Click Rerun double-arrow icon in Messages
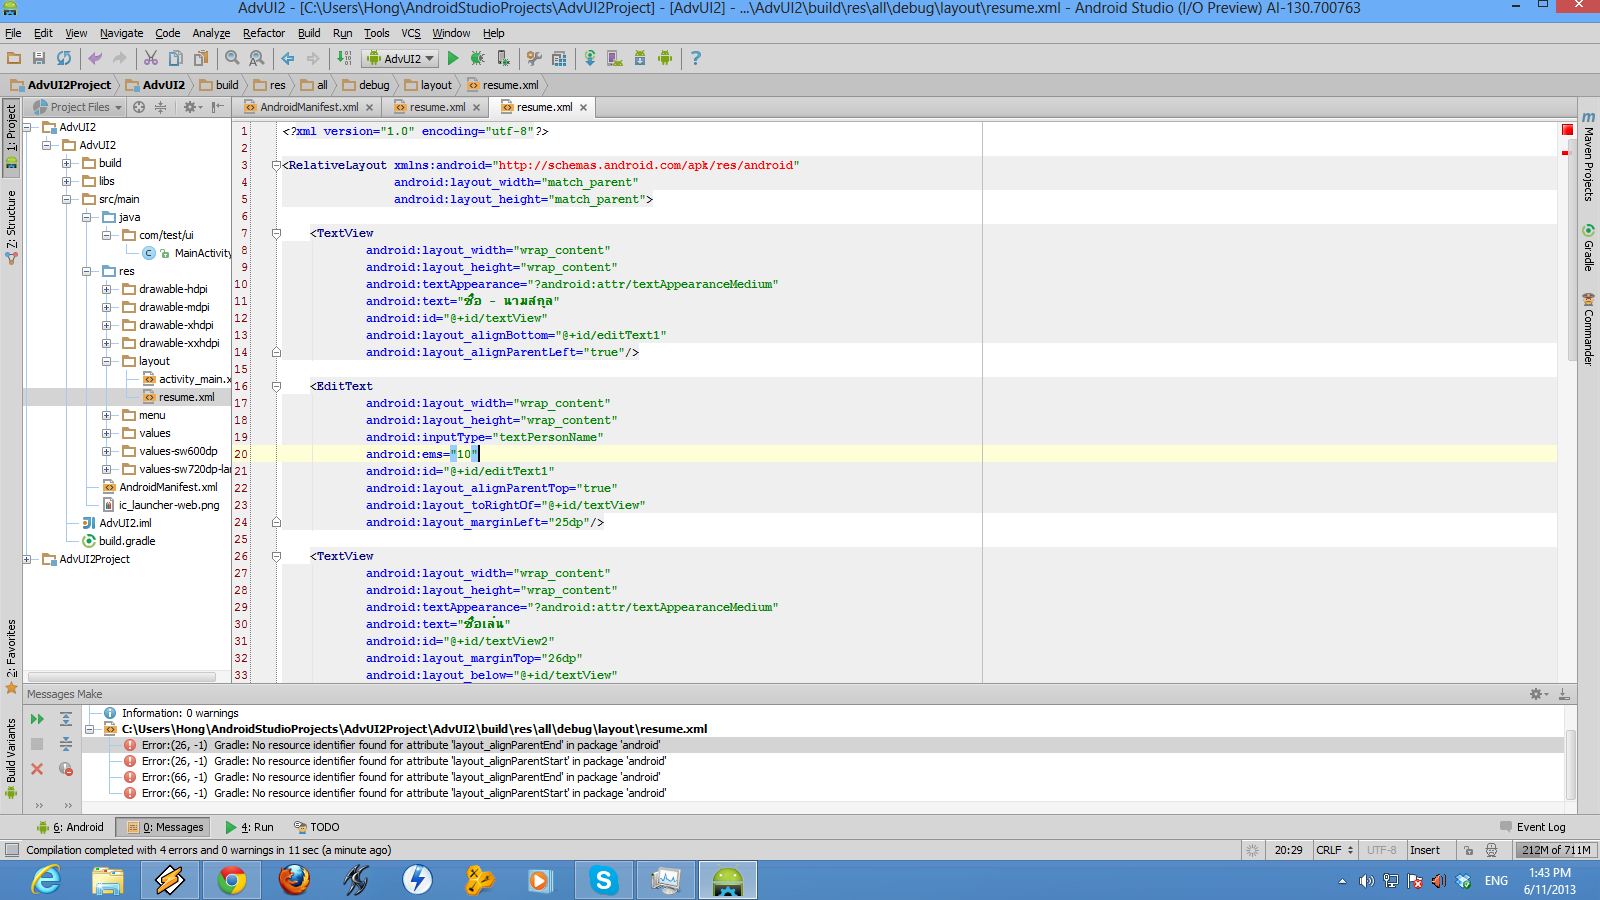 point(37,719)
